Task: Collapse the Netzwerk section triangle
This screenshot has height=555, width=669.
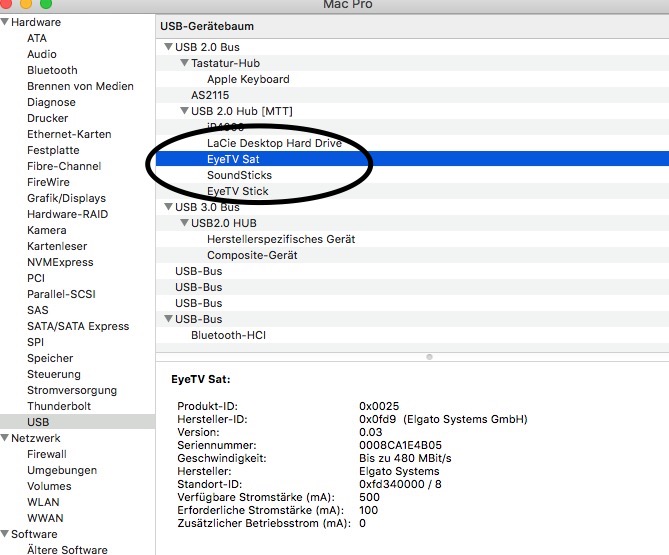Action: click(5, 438)
